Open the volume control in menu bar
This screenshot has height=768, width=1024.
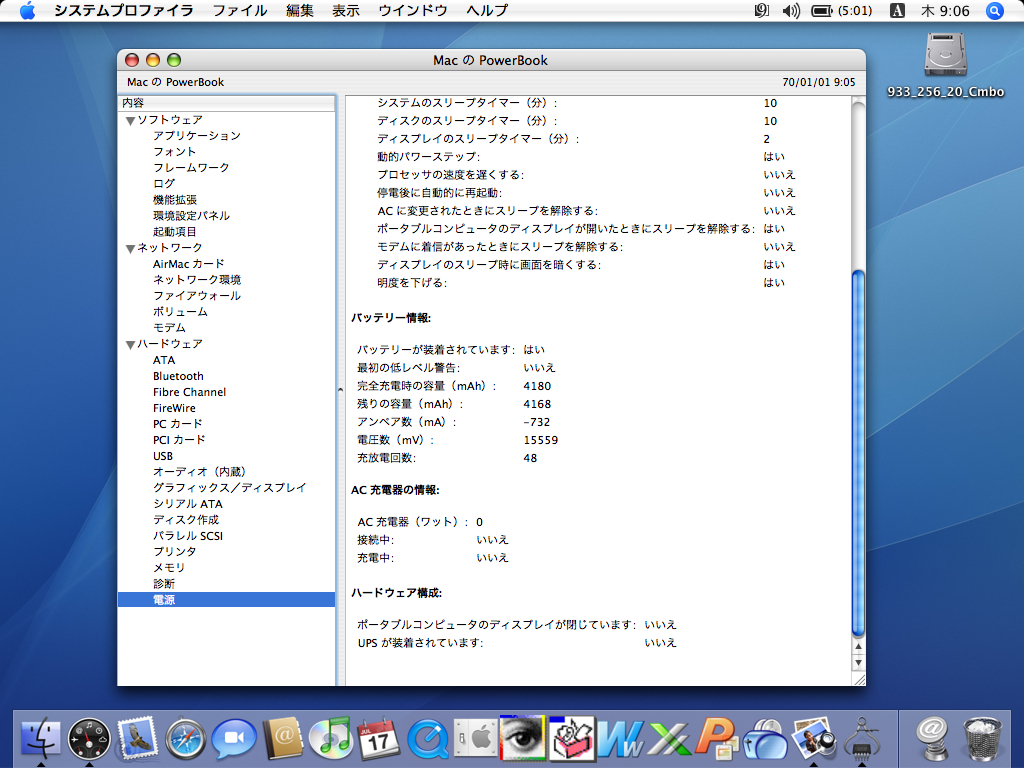[790, 11]
